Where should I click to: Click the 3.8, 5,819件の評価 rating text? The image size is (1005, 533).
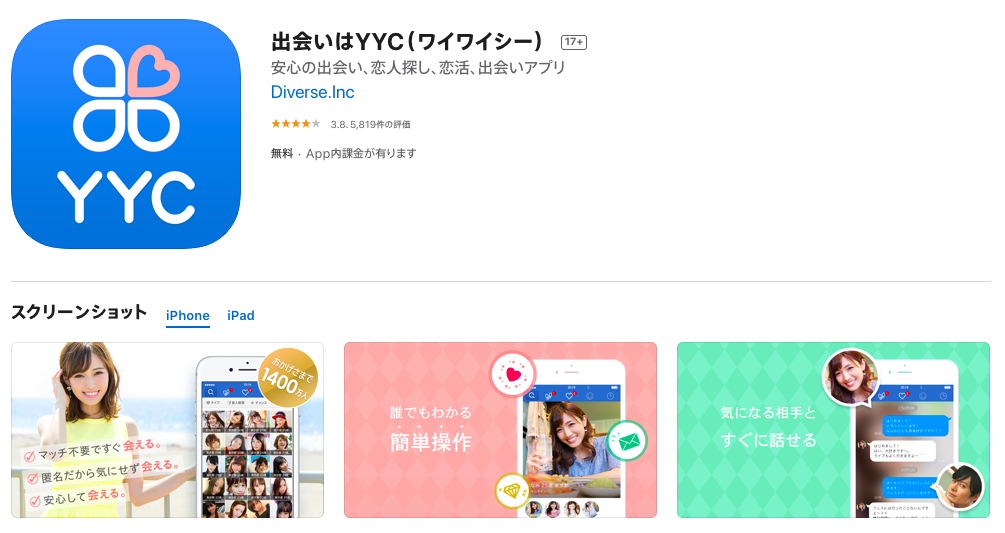click(x=370, y=124)
